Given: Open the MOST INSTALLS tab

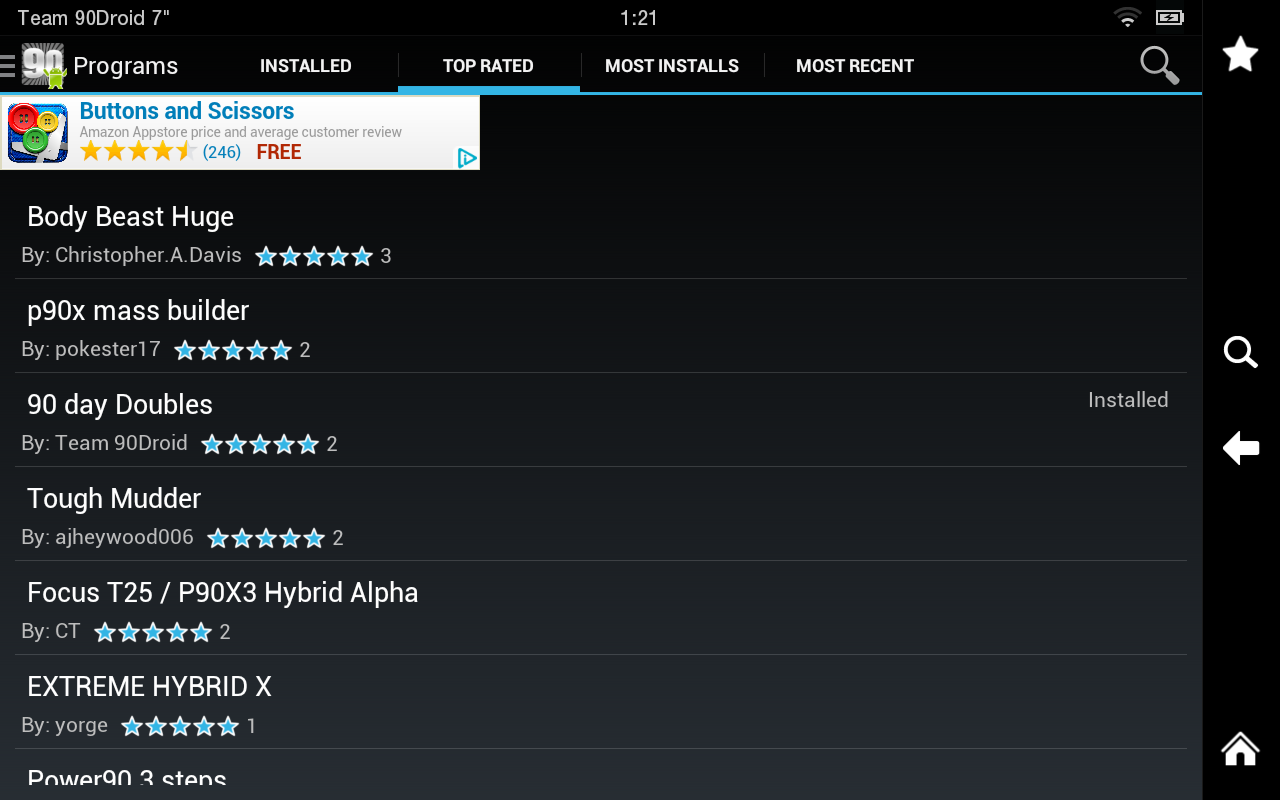Looking at the screenshot, I should pos(672,65).
